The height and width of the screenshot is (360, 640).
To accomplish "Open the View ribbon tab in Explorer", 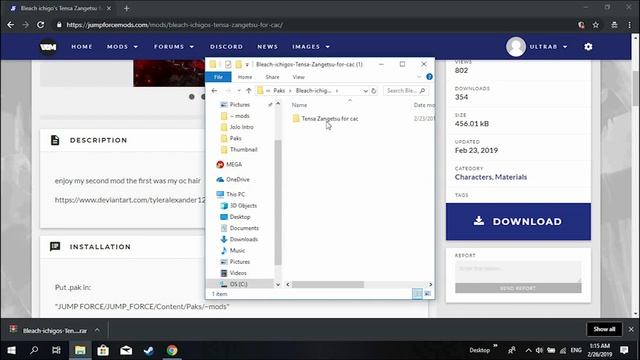I will pyautogui.click(x=298, y=77).
